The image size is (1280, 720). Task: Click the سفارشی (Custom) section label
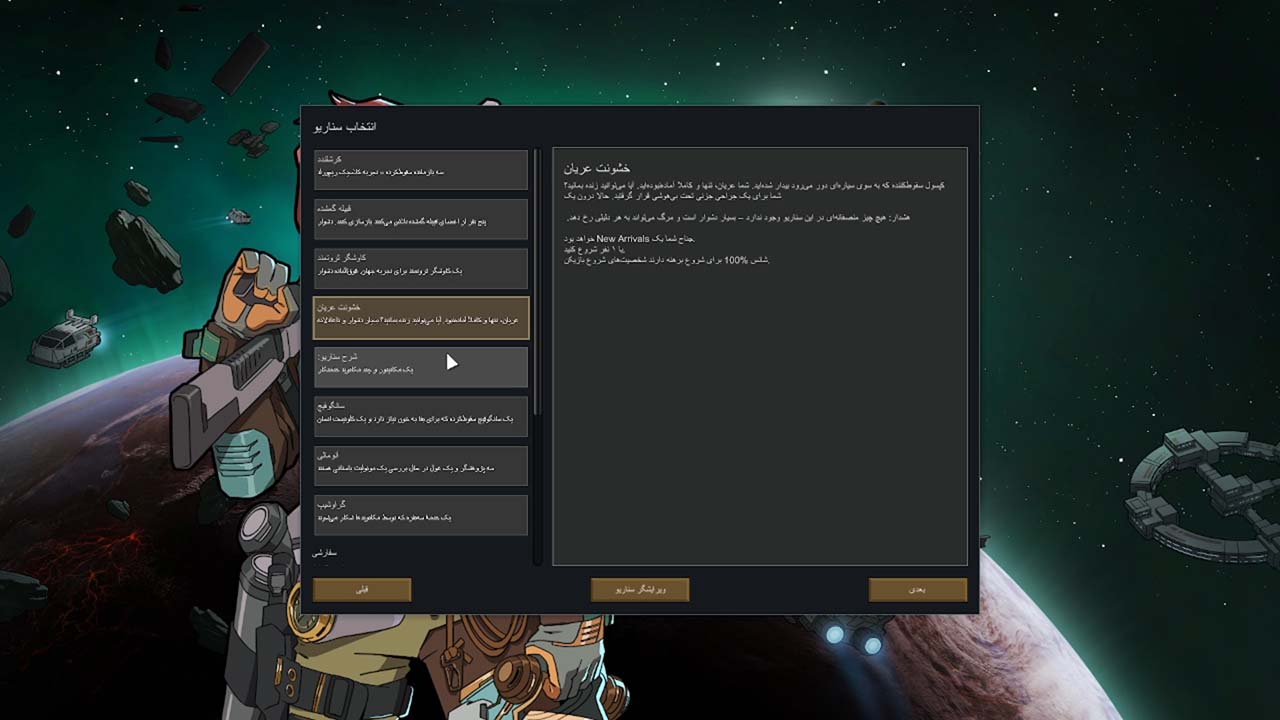point(325,553)
